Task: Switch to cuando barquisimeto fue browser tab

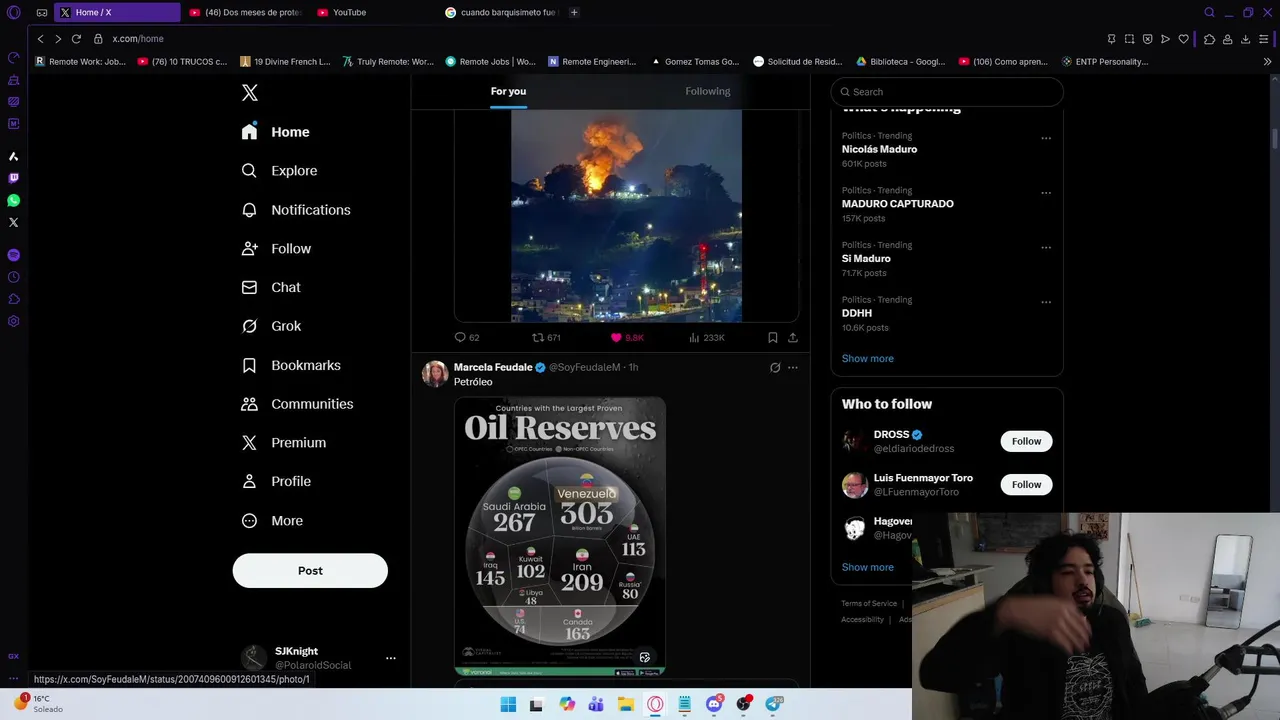Action: pyautogui.click(x=500, y=12)
